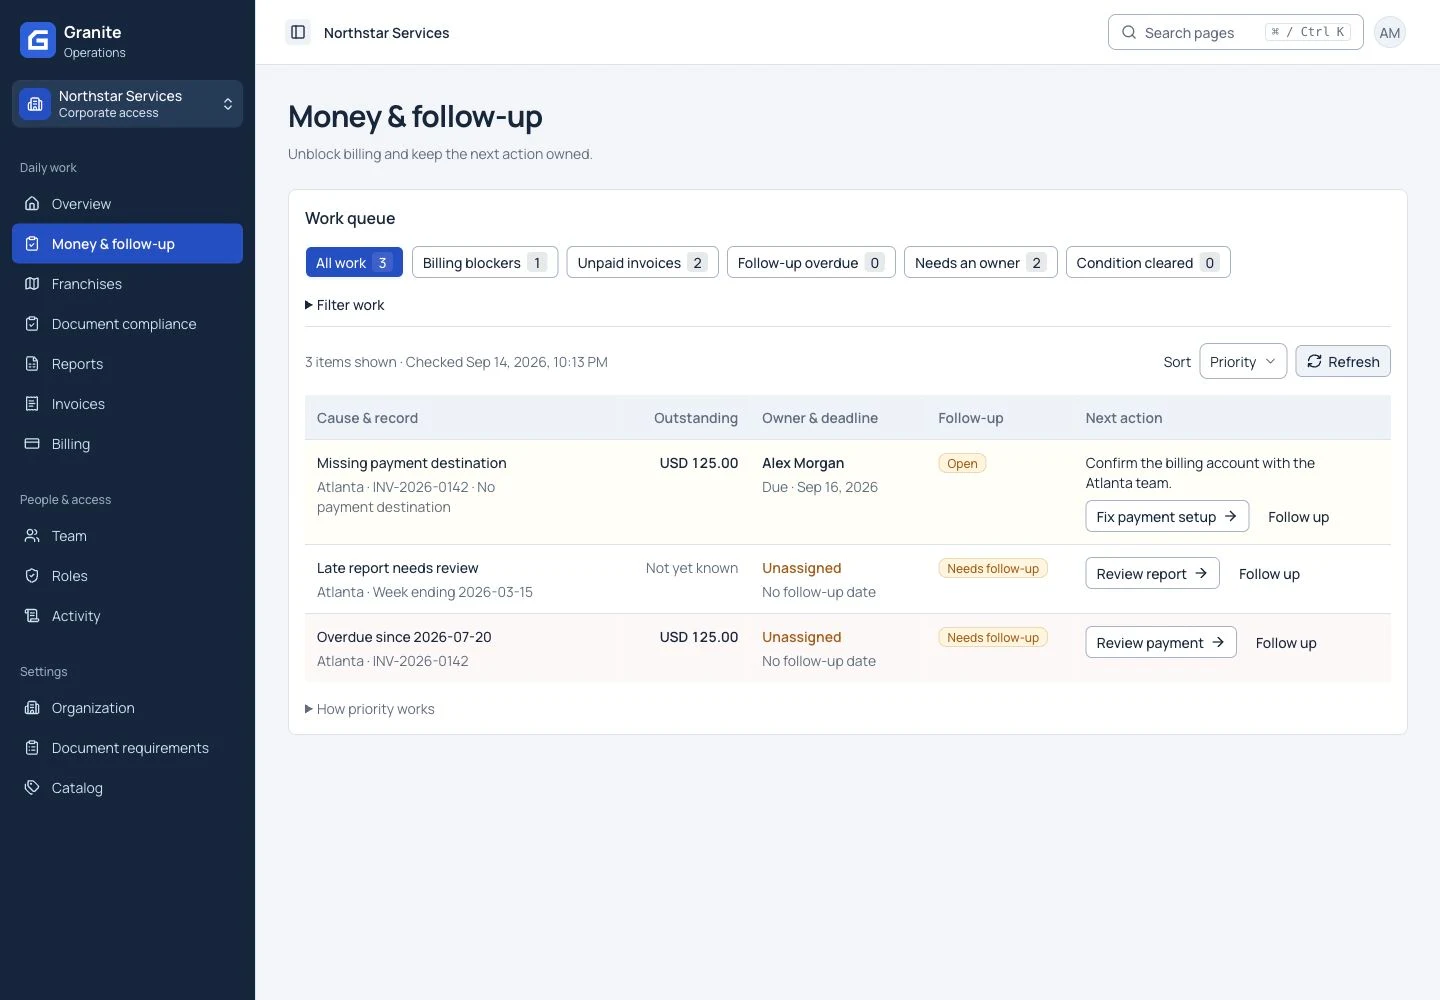The image size is (1440, 1000).
Task: Go to Reports page
Action: 127,364
